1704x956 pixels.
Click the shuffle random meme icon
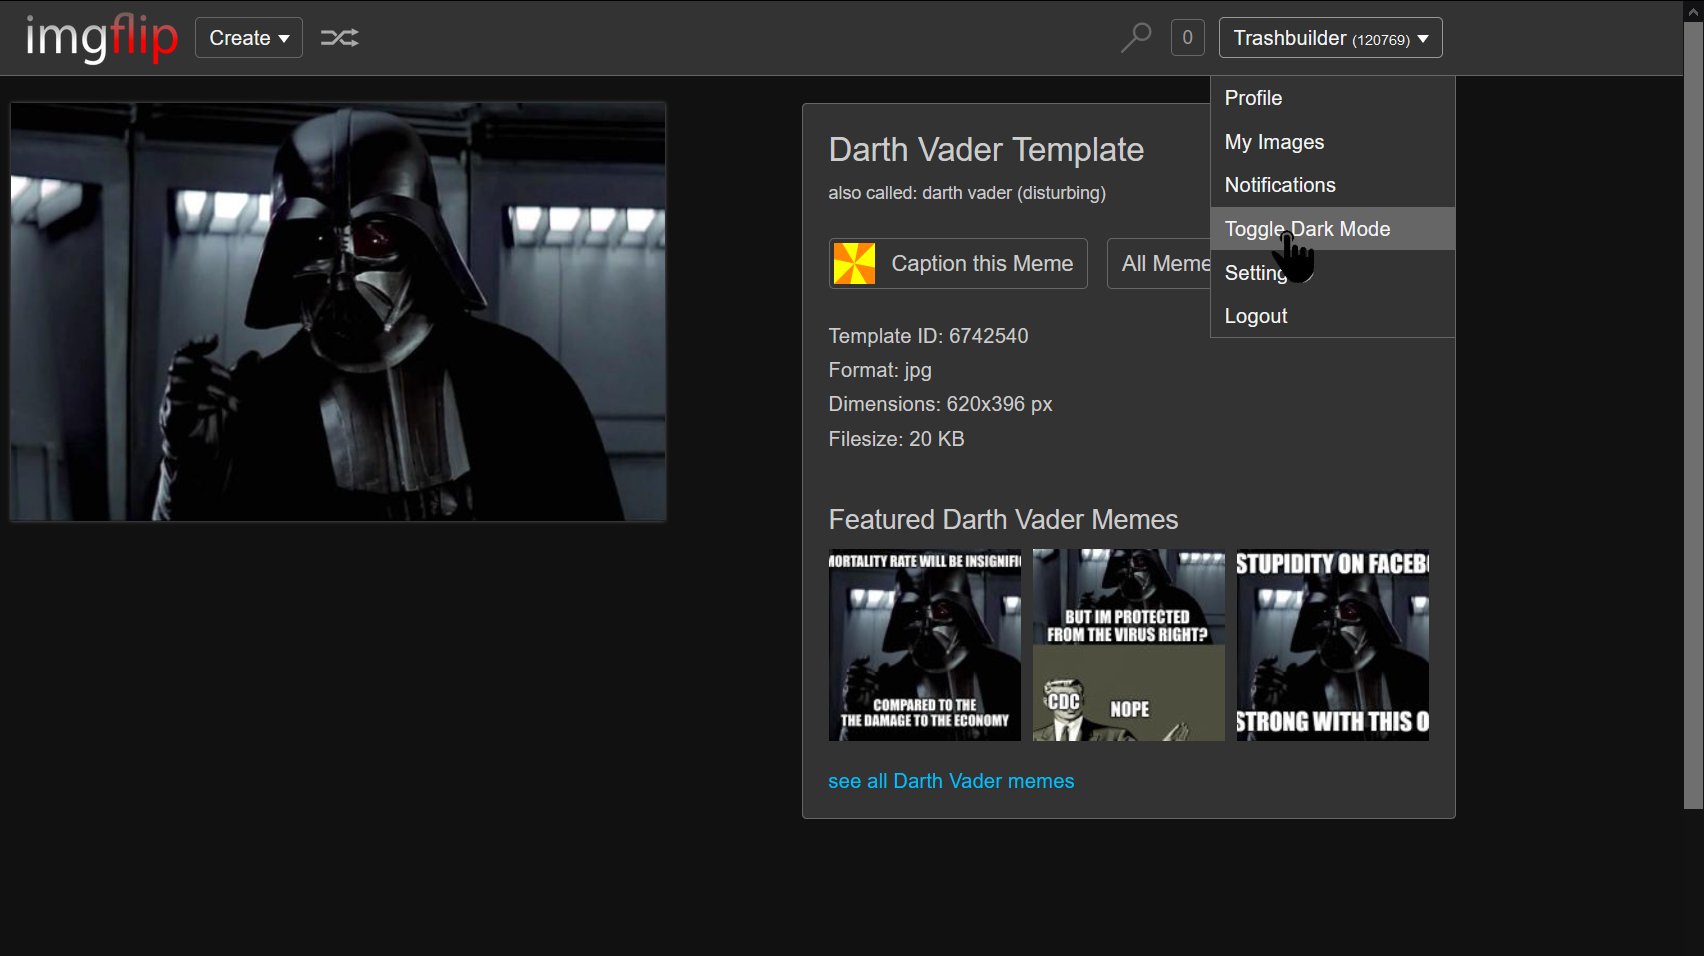pyautogui.click(x=339, y=38)
